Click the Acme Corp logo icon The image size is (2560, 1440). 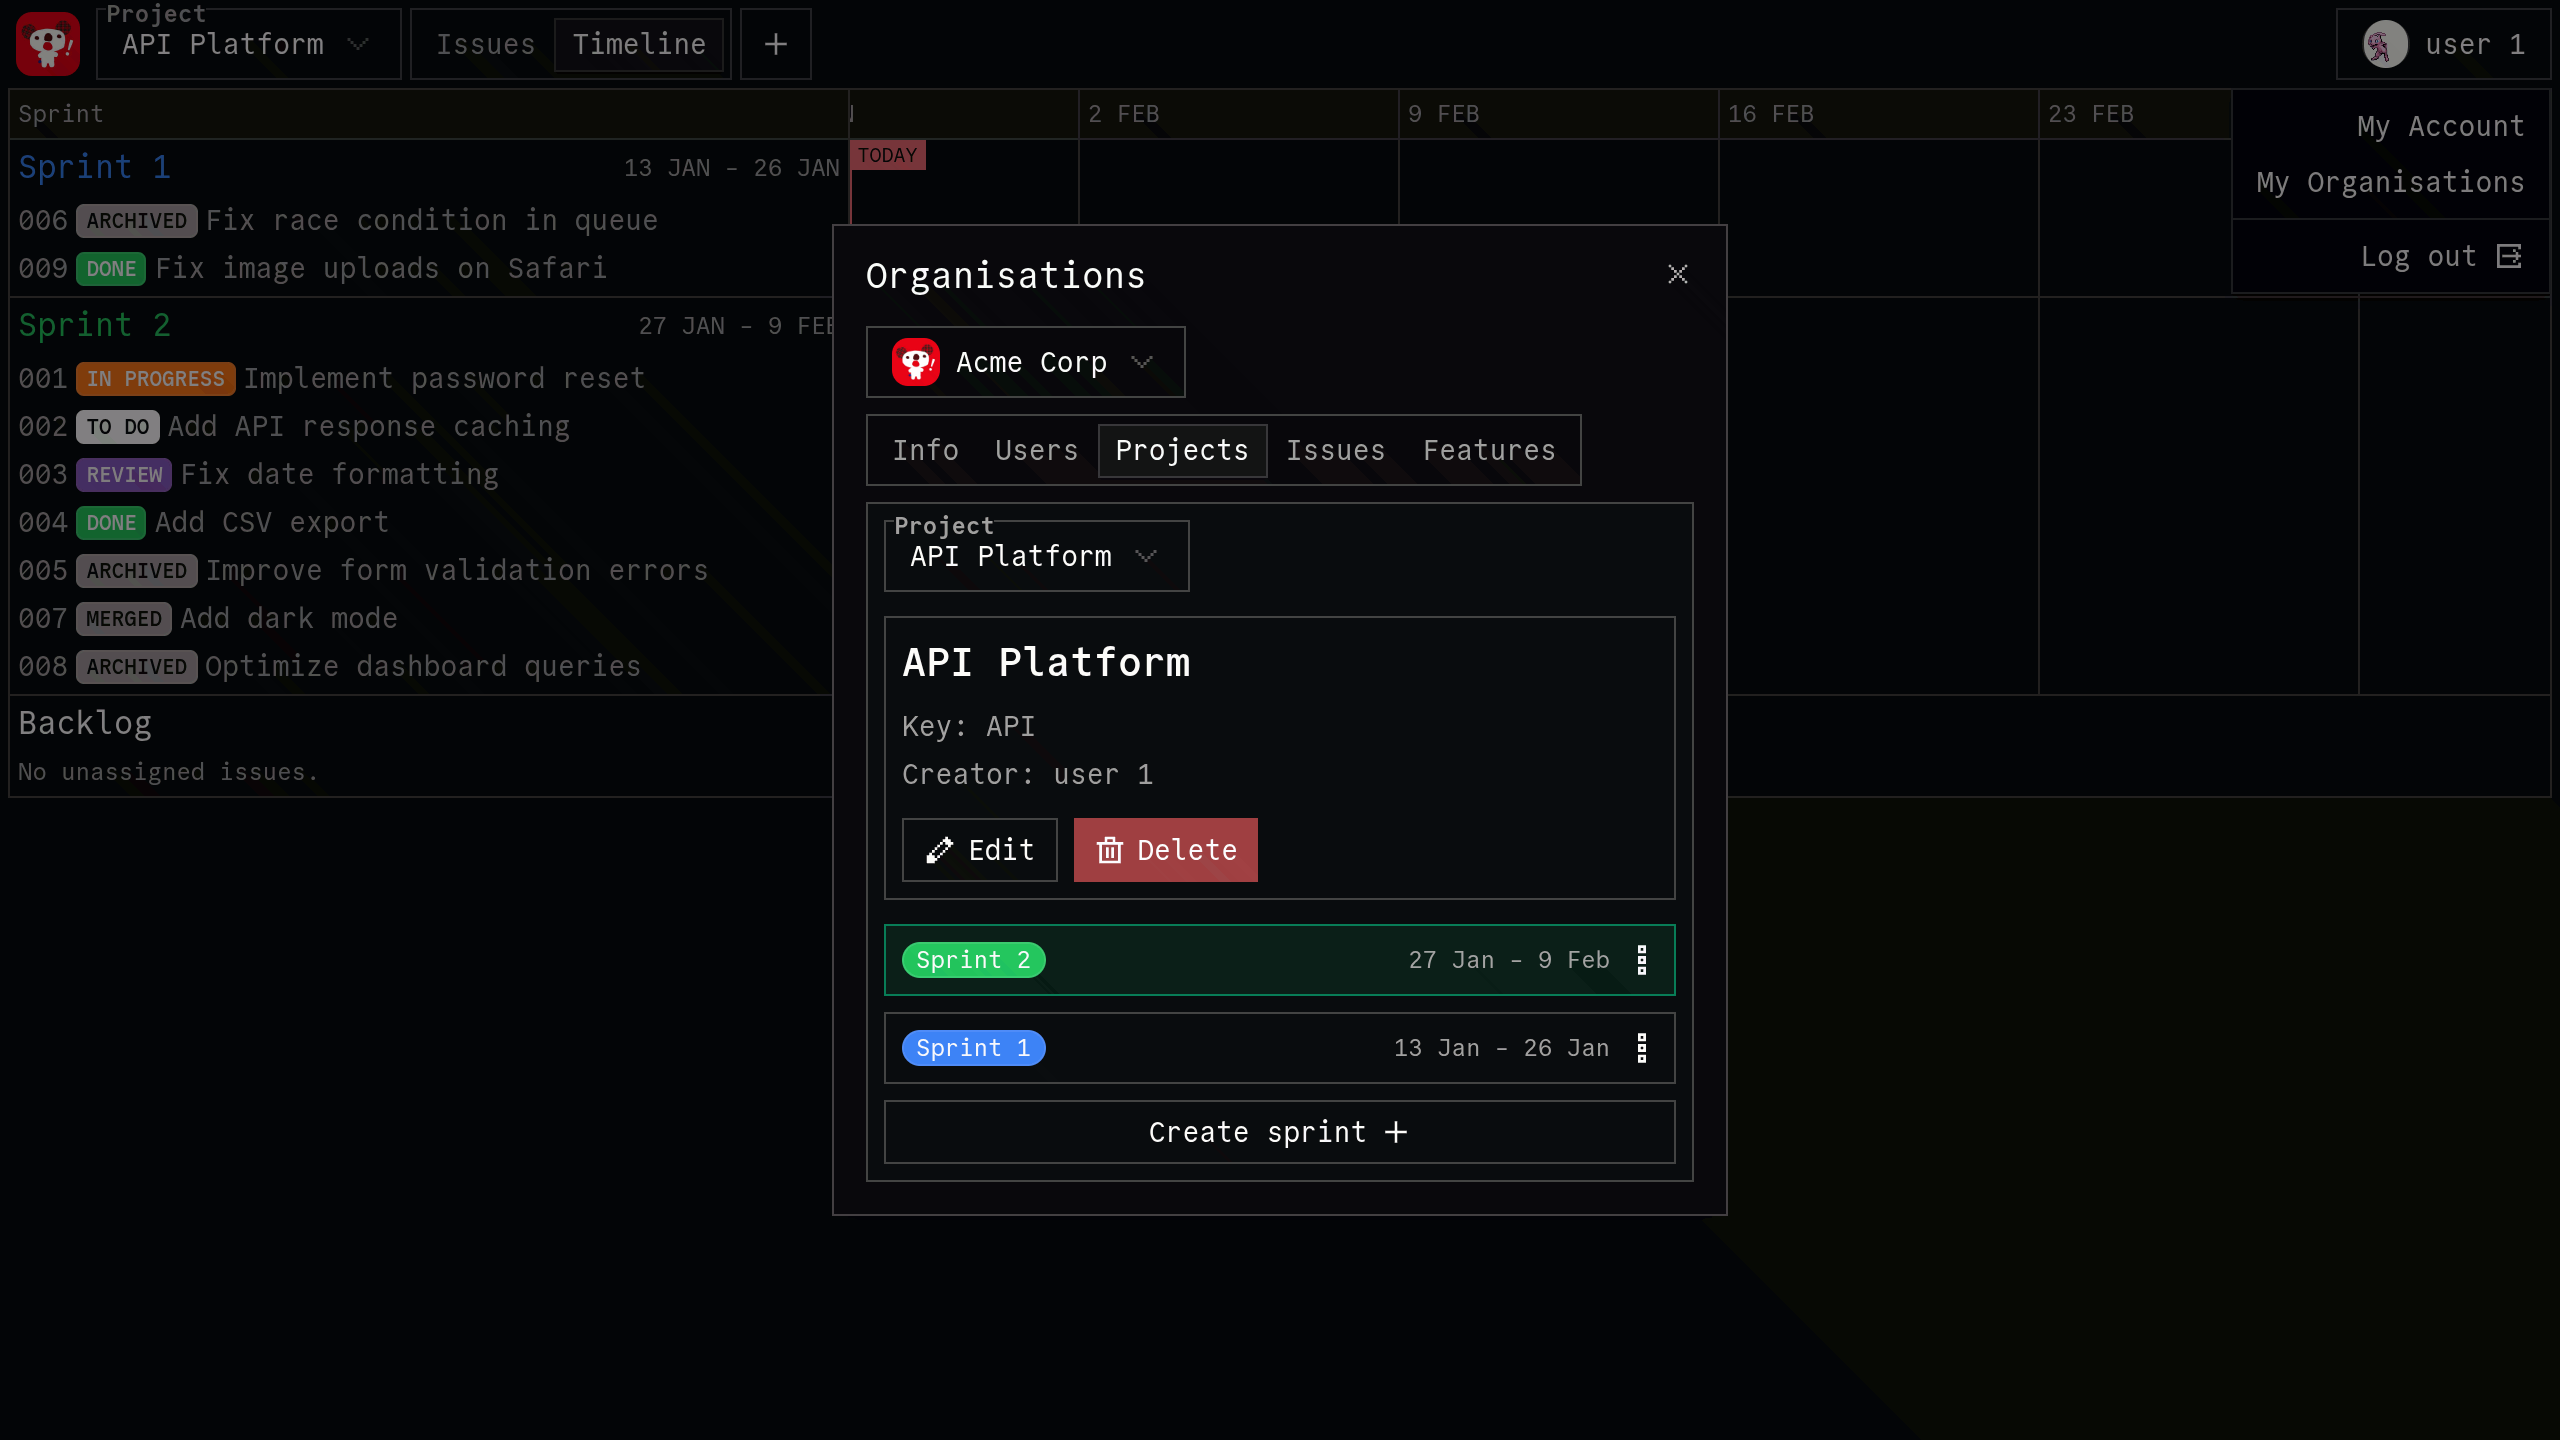(x=915, y=362)
